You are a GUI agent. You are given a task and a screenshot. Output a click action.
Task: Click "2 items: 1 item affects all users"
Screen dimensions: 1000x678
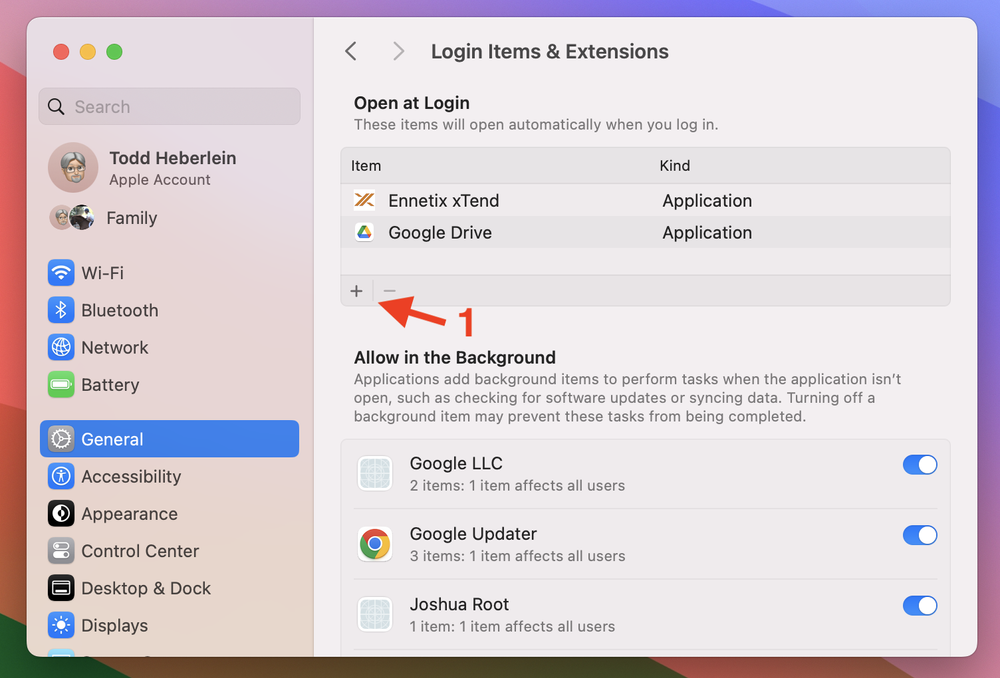(x=517, y=485)
